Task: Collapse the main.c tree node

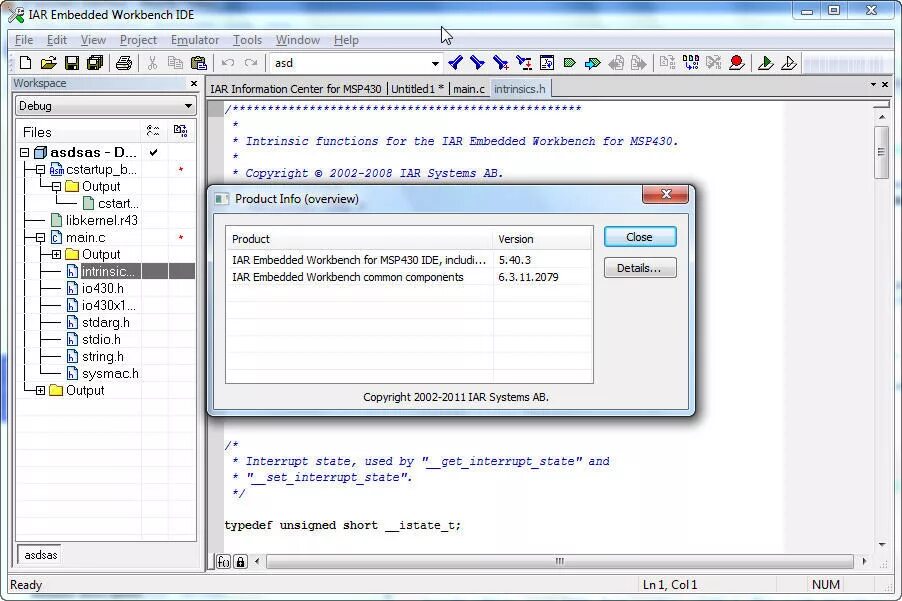Action: tap(40, 238)
